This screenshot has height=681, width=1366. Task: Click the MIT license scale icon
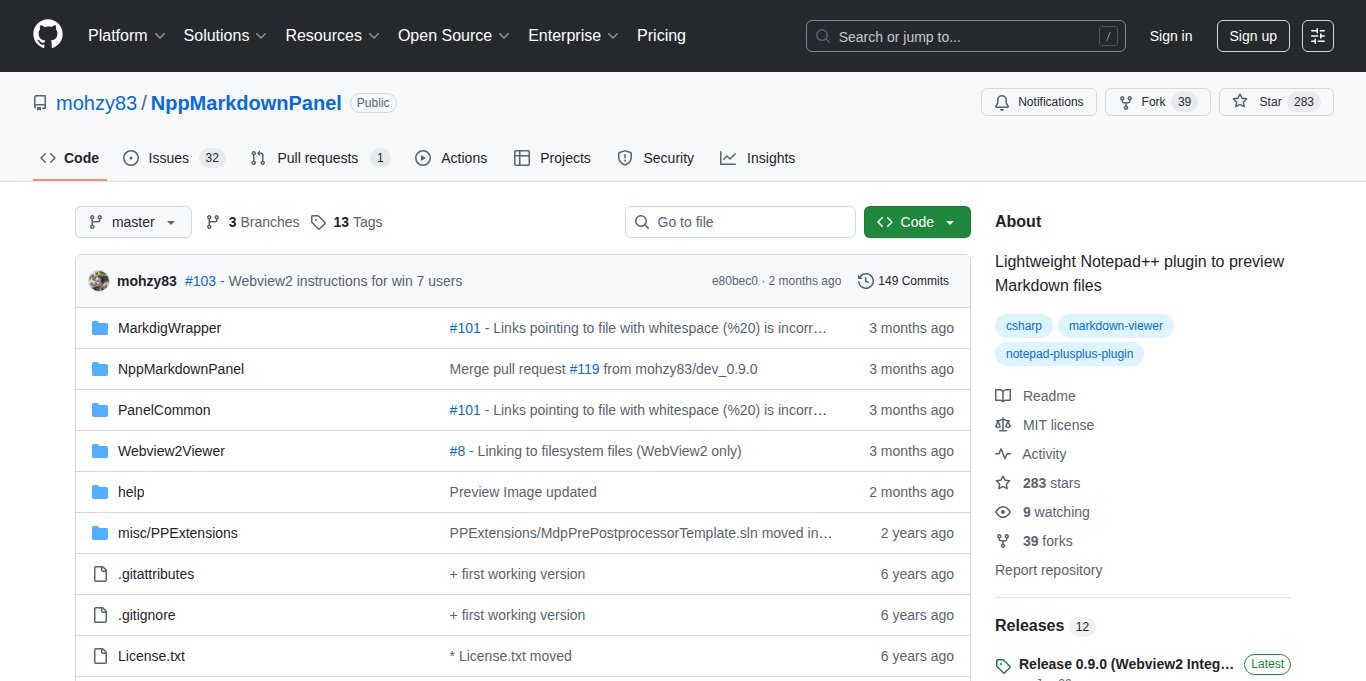(1003, 425)
